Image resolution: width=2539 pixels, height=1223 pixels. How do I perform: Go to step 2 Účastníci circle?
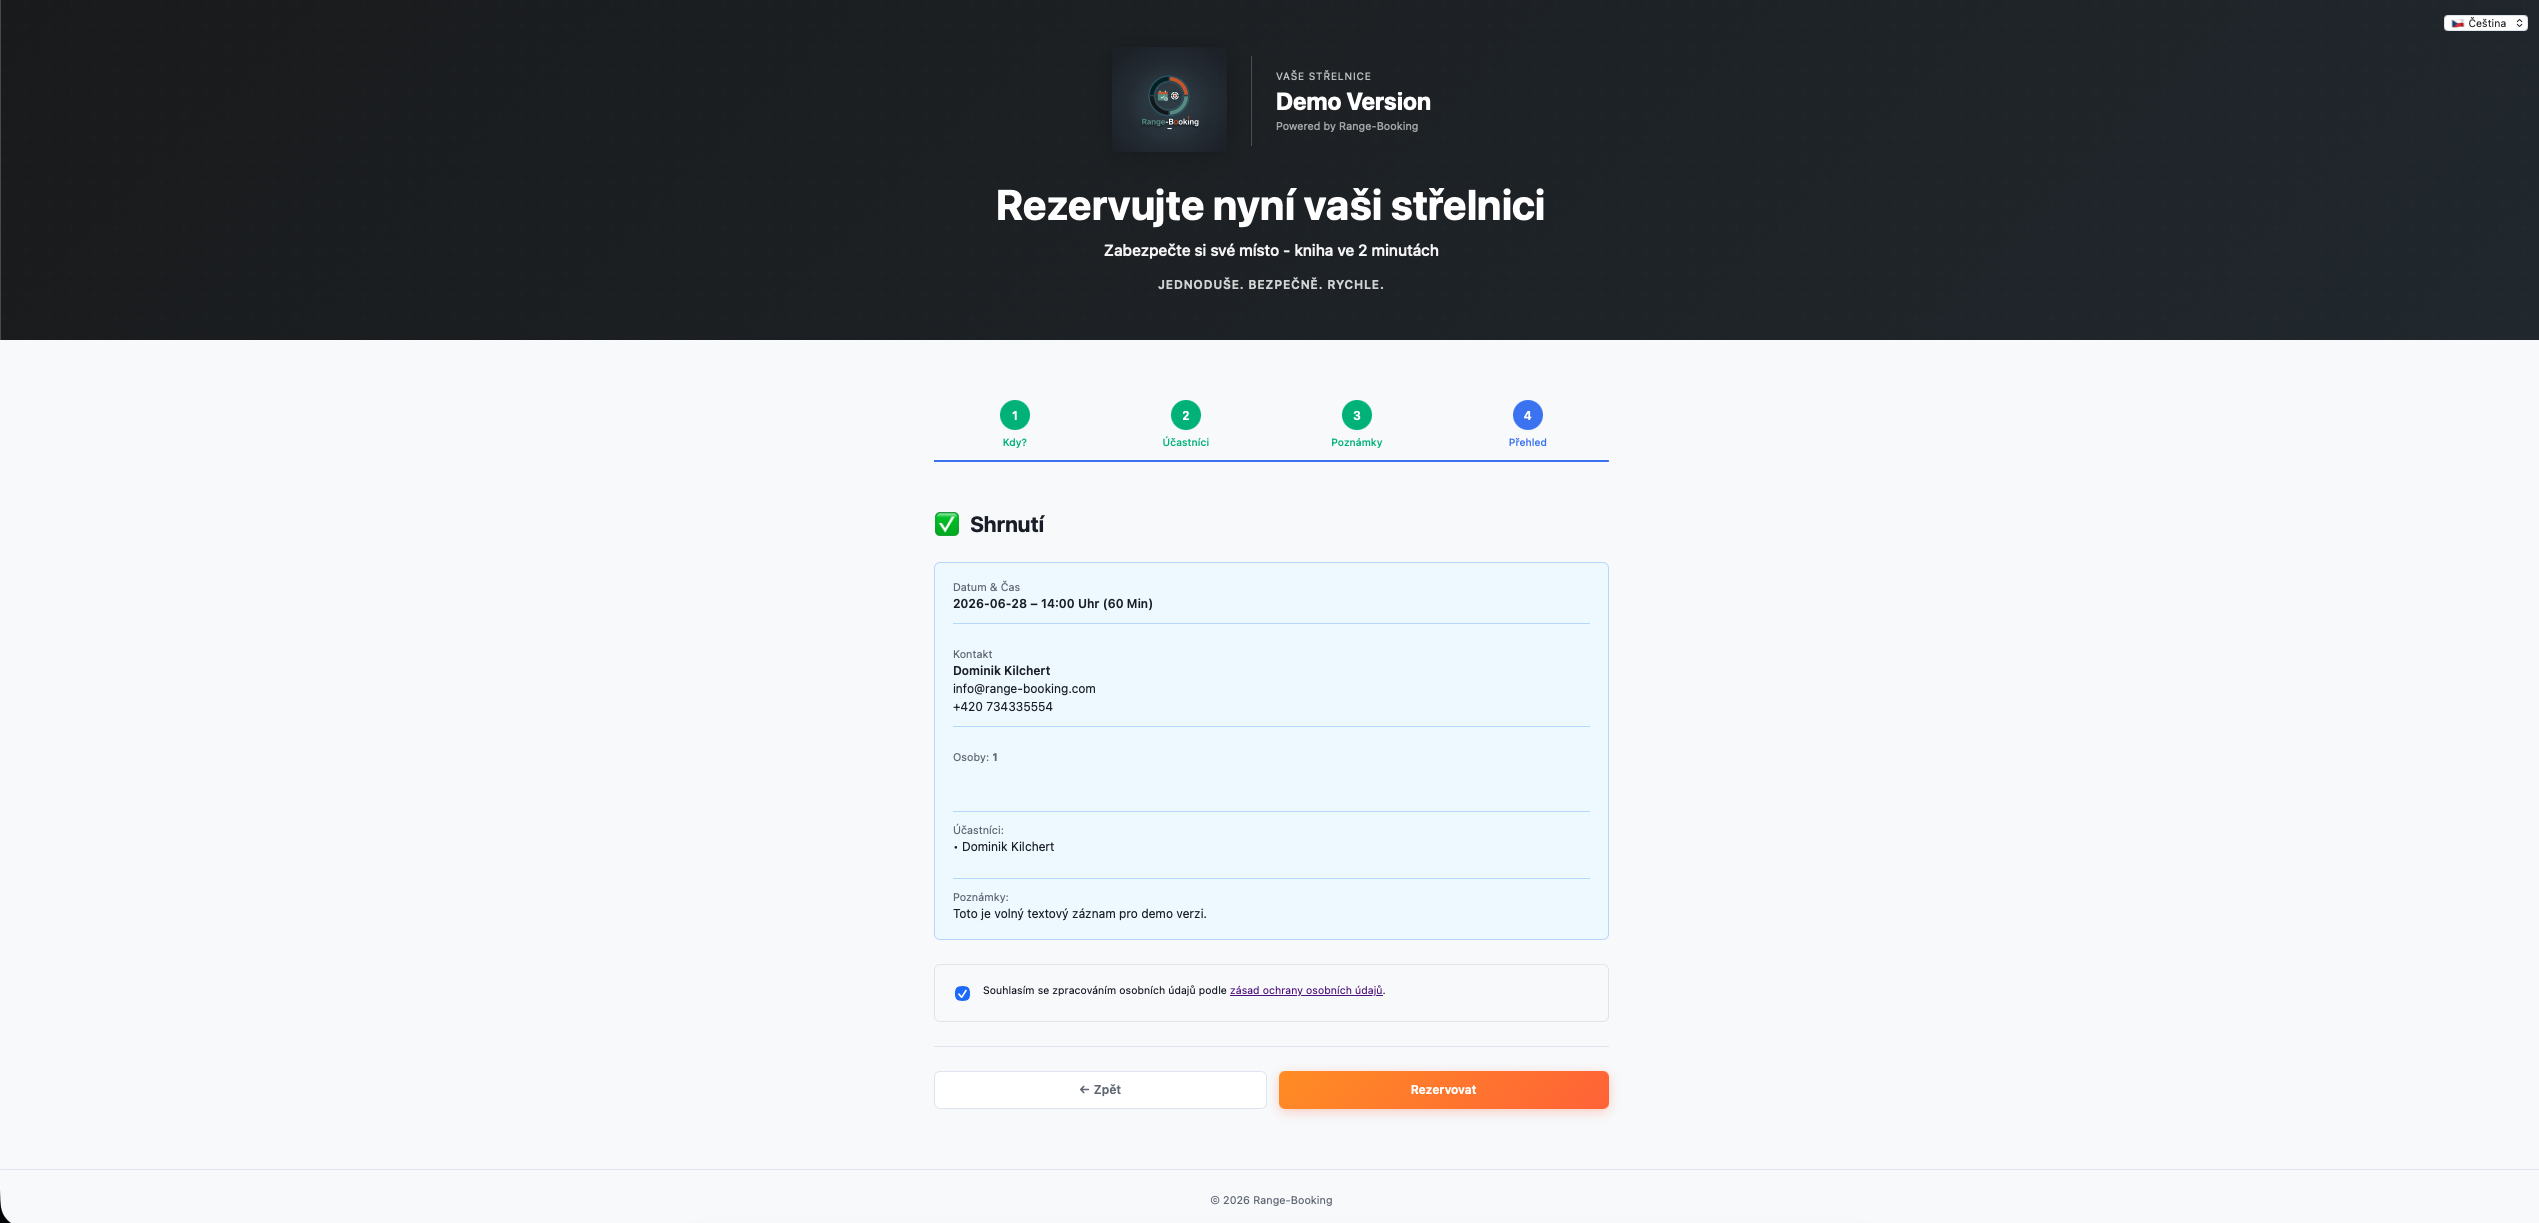tap(1185, 415)
